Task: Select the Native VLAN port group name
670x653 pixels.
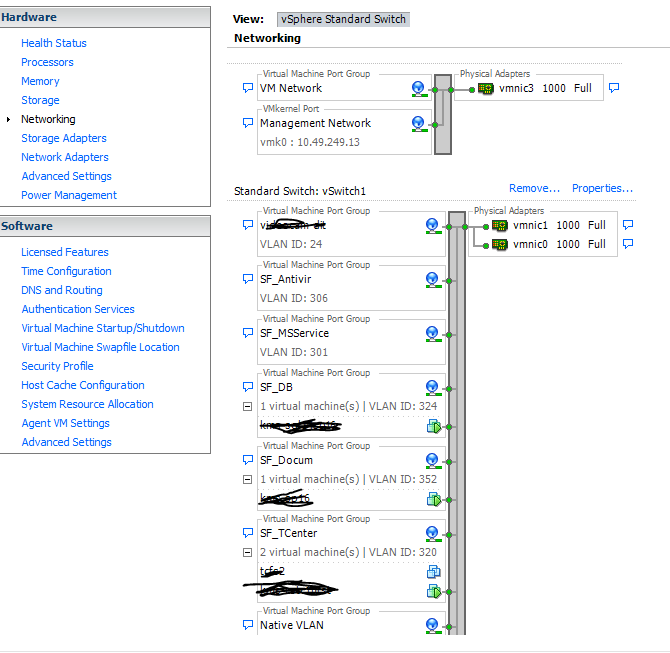Action: [292, 625]
